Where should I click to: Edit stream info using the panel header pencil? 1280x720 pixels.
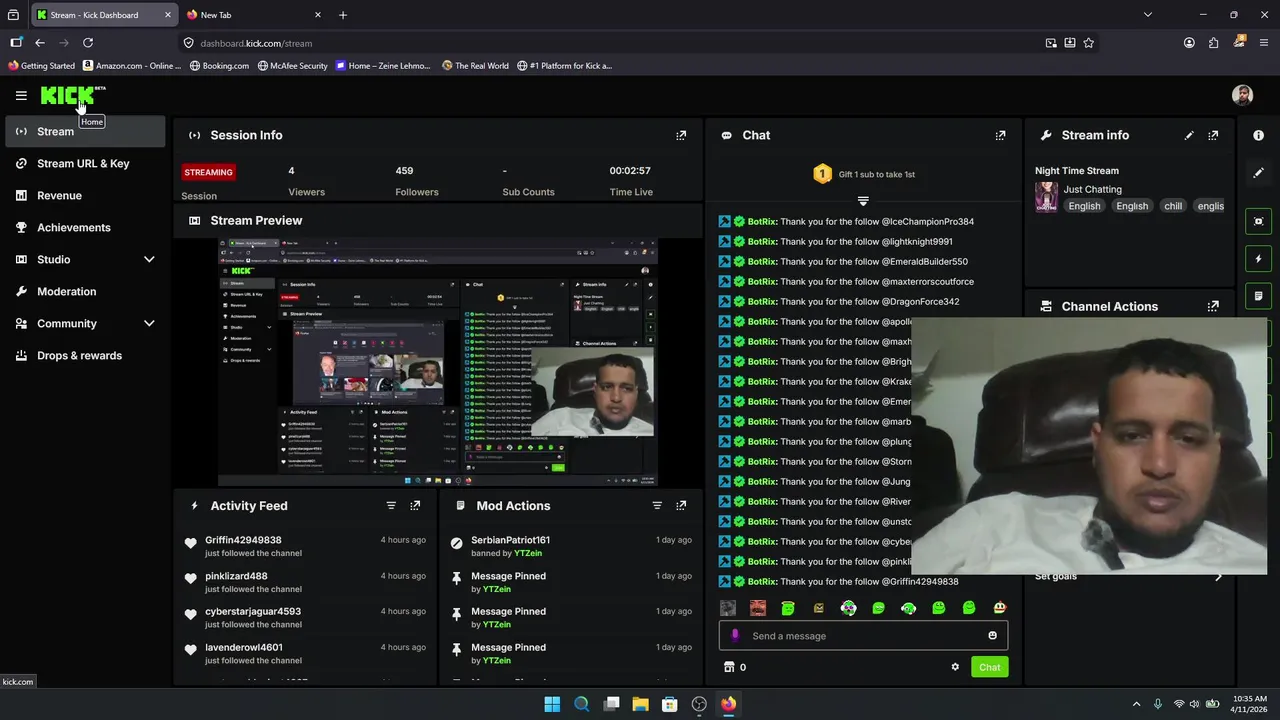point(1189,135)
